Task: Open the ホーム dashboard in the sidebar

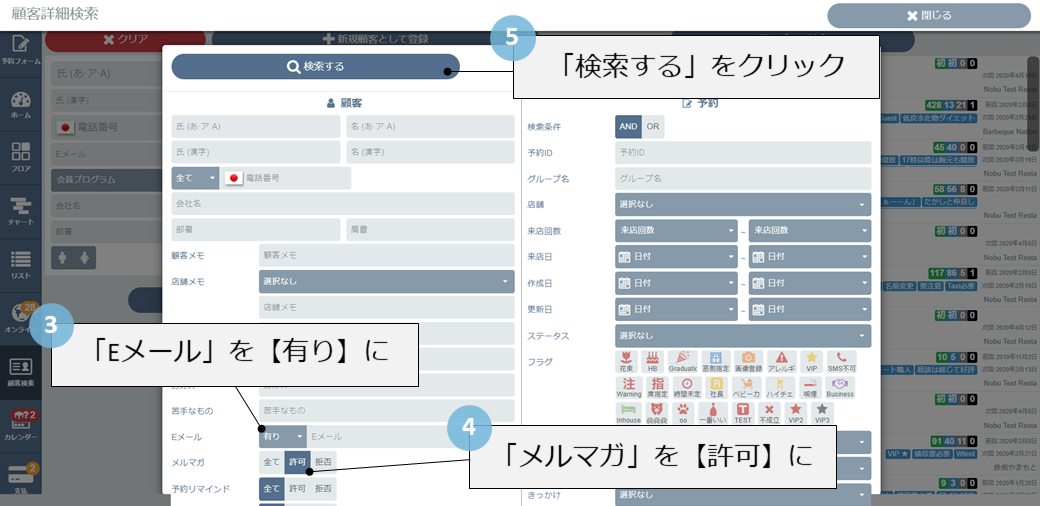Action: [20, 105]
